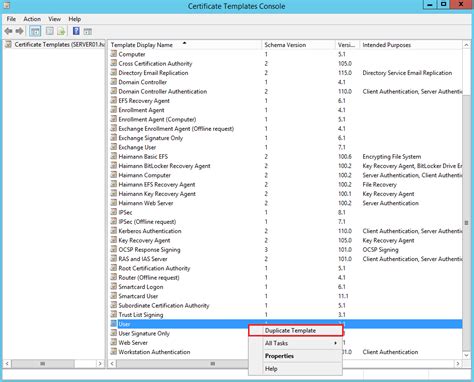Open the Action menu
This screenshot has height=382, width=474.
coord(32,19)
